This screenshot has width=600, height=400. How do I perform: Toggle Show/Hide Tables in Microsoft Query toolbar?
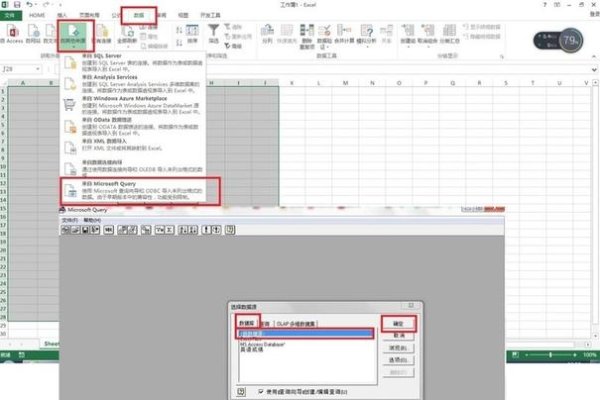coord(122,230)
